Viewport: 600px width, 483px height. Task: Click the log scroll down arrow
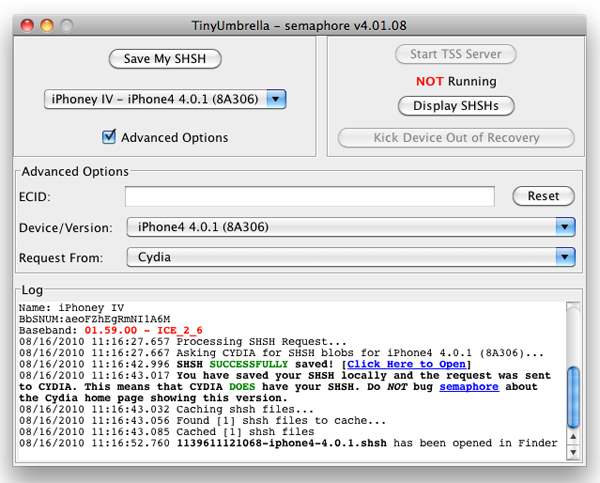click(x=573, y=452)
